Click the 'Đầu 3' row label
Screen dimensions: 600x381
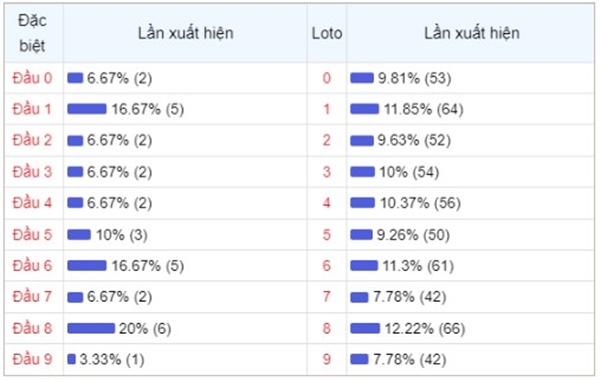[x=32, y=172]
